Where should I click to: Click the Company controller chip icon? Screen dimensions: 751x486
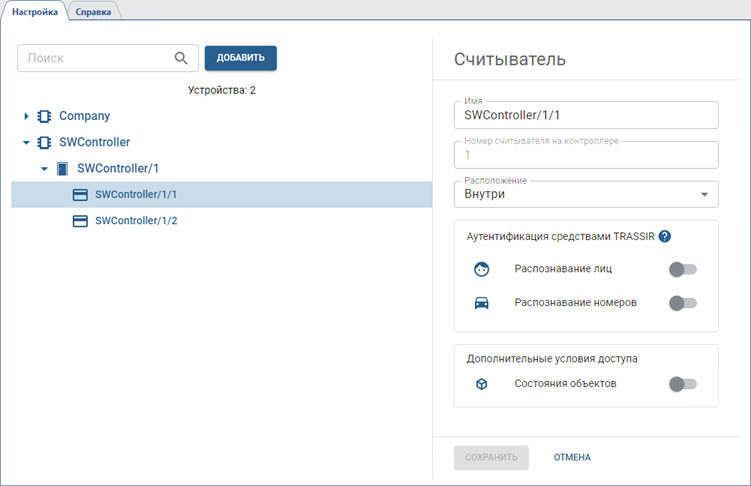pyautogui.click(x=44, y=116)
